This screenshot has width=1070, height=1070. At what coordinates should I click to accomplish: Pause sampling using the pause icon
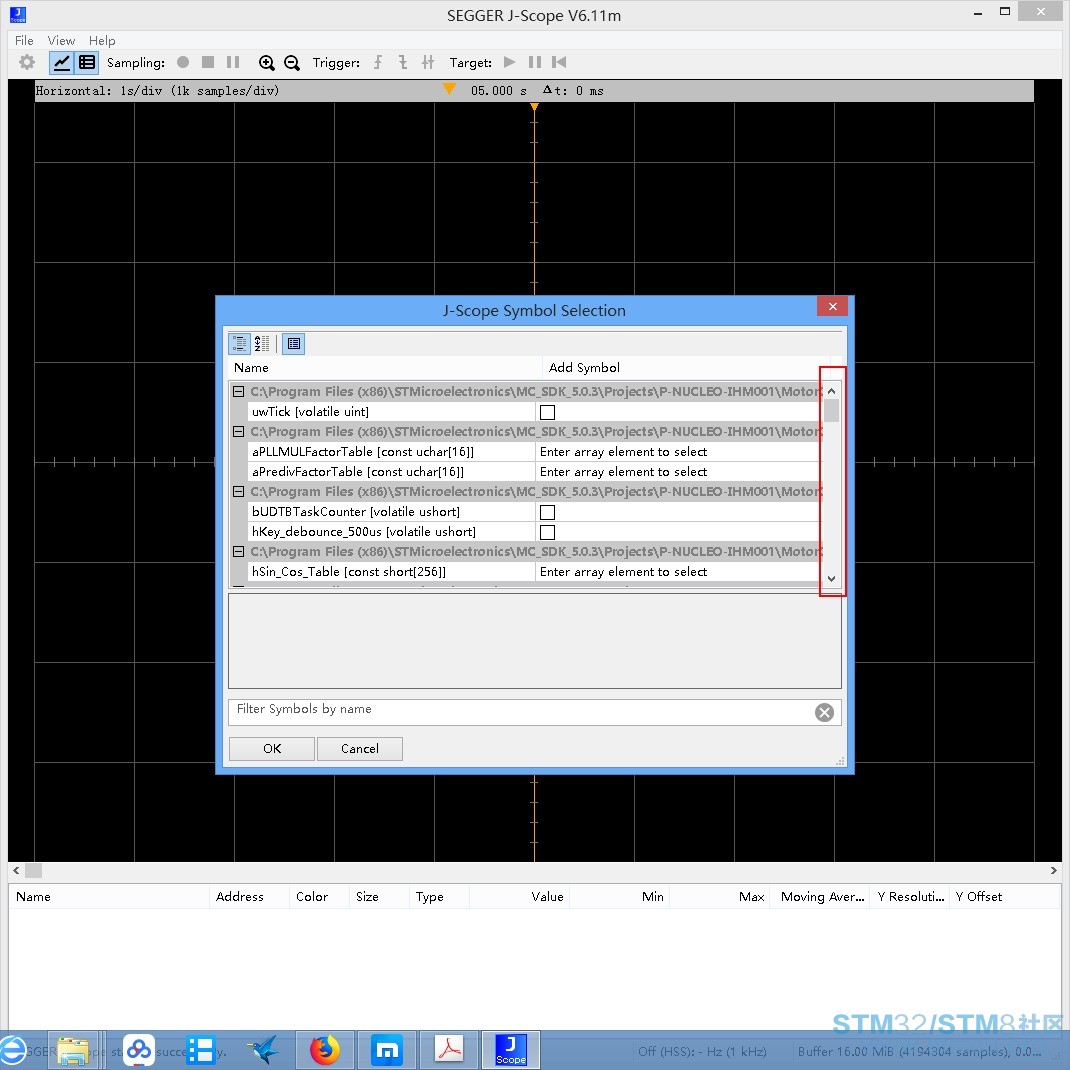pyautogui.click(x=233, y=62)
